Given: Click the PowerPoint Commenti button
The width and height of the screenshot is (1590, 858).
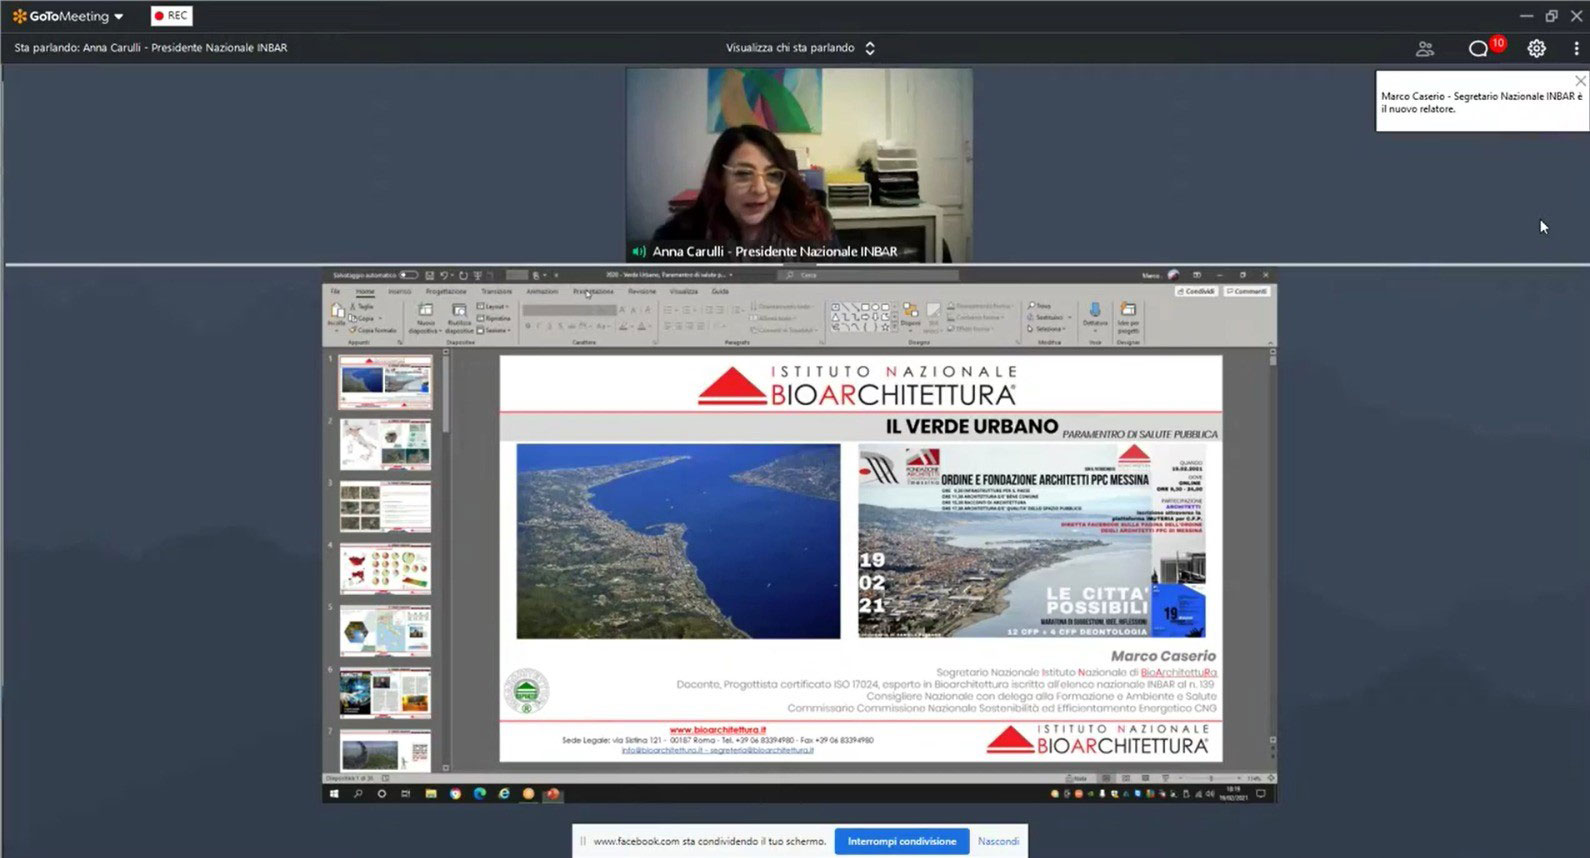Looking at the screenshot, I should tap(1246, 291).
